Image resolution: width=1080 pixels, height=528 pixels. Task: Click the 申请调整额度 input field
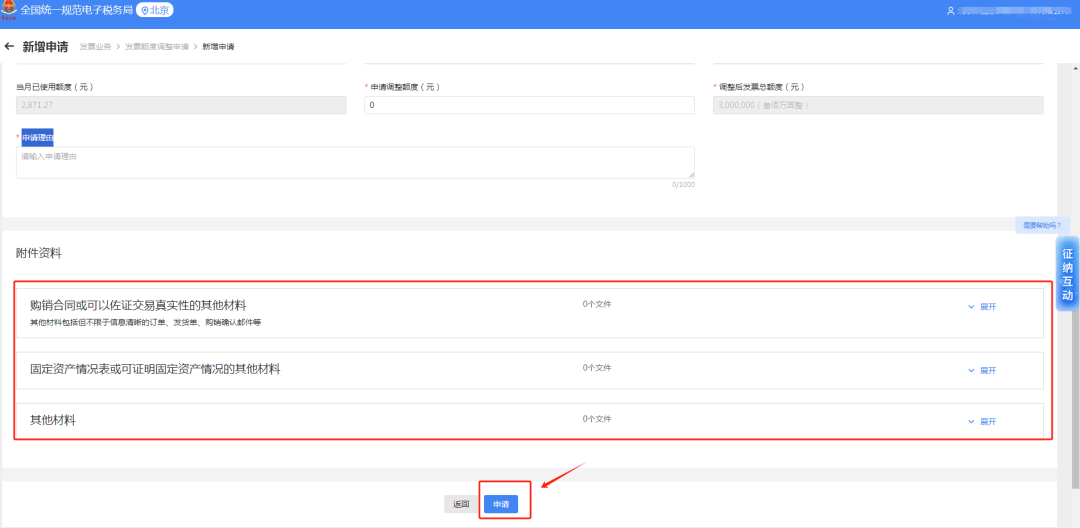pos(529,105)
